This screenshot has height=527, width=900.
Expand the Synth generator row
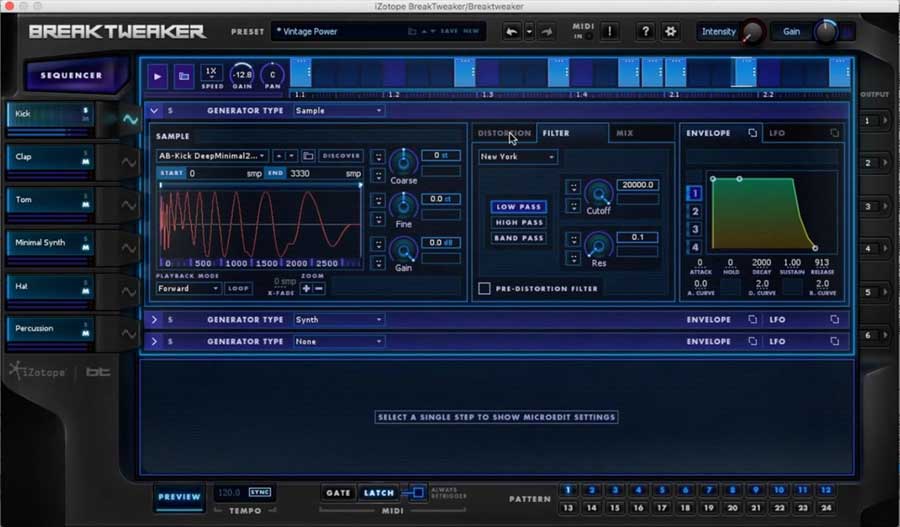(154, 319)
